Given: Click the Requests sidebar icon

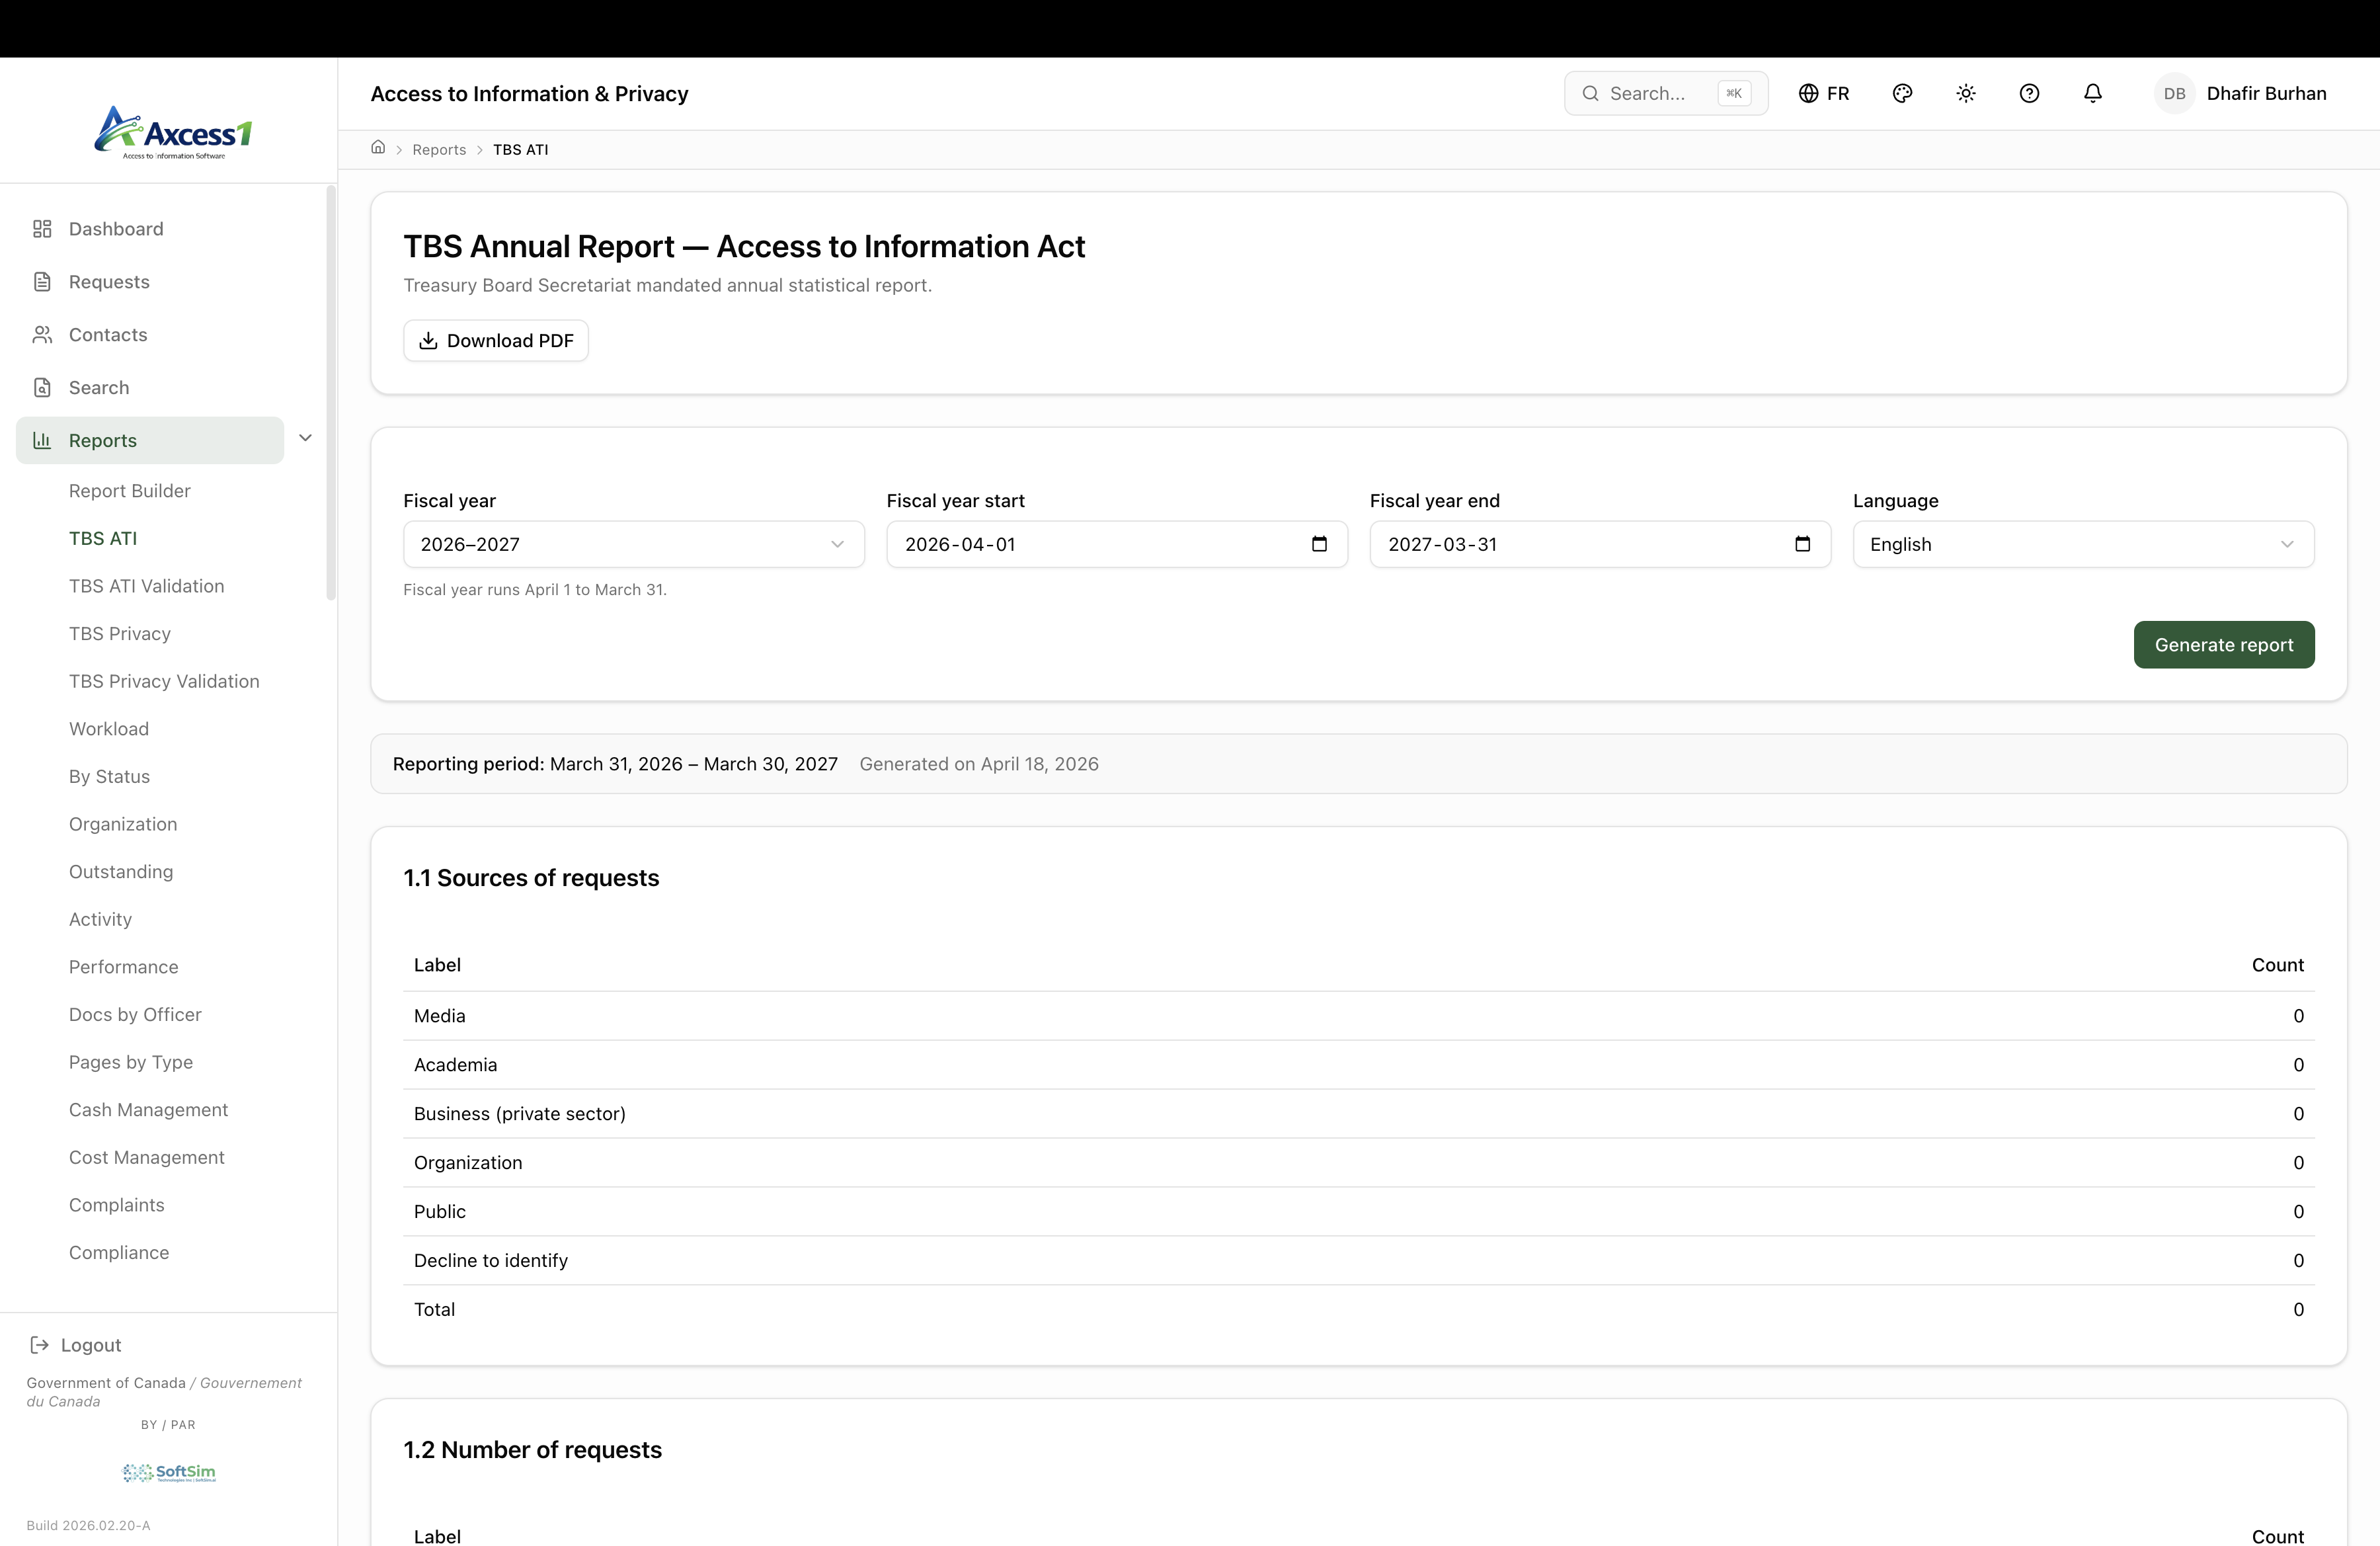Looking at the screenshot, I should pos(41,281).
